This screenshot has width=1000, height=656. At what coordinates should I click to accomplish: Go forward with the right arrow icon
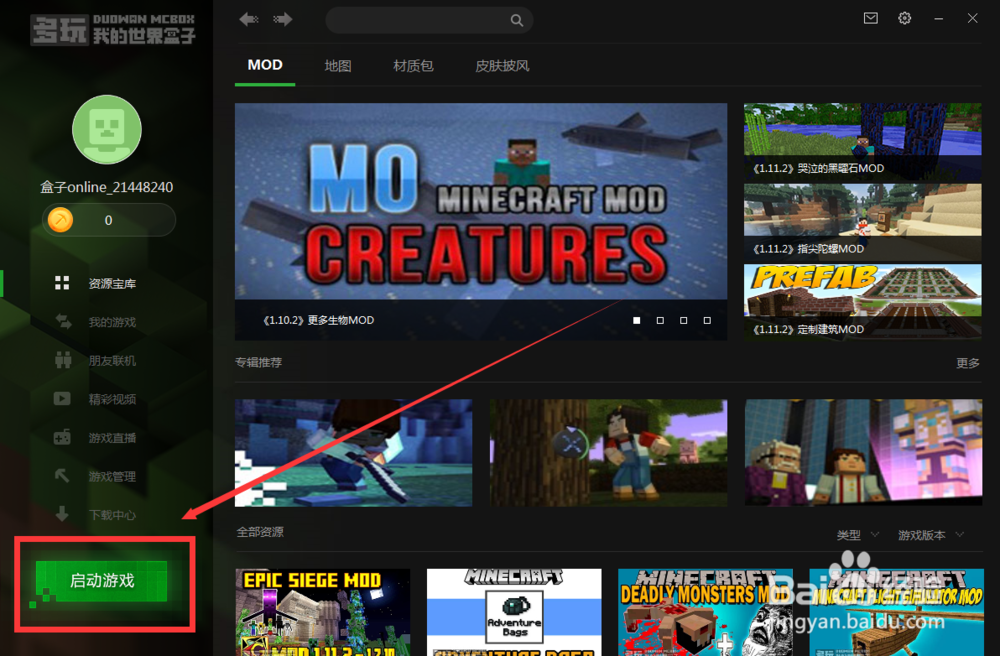[x=283, y=19]
